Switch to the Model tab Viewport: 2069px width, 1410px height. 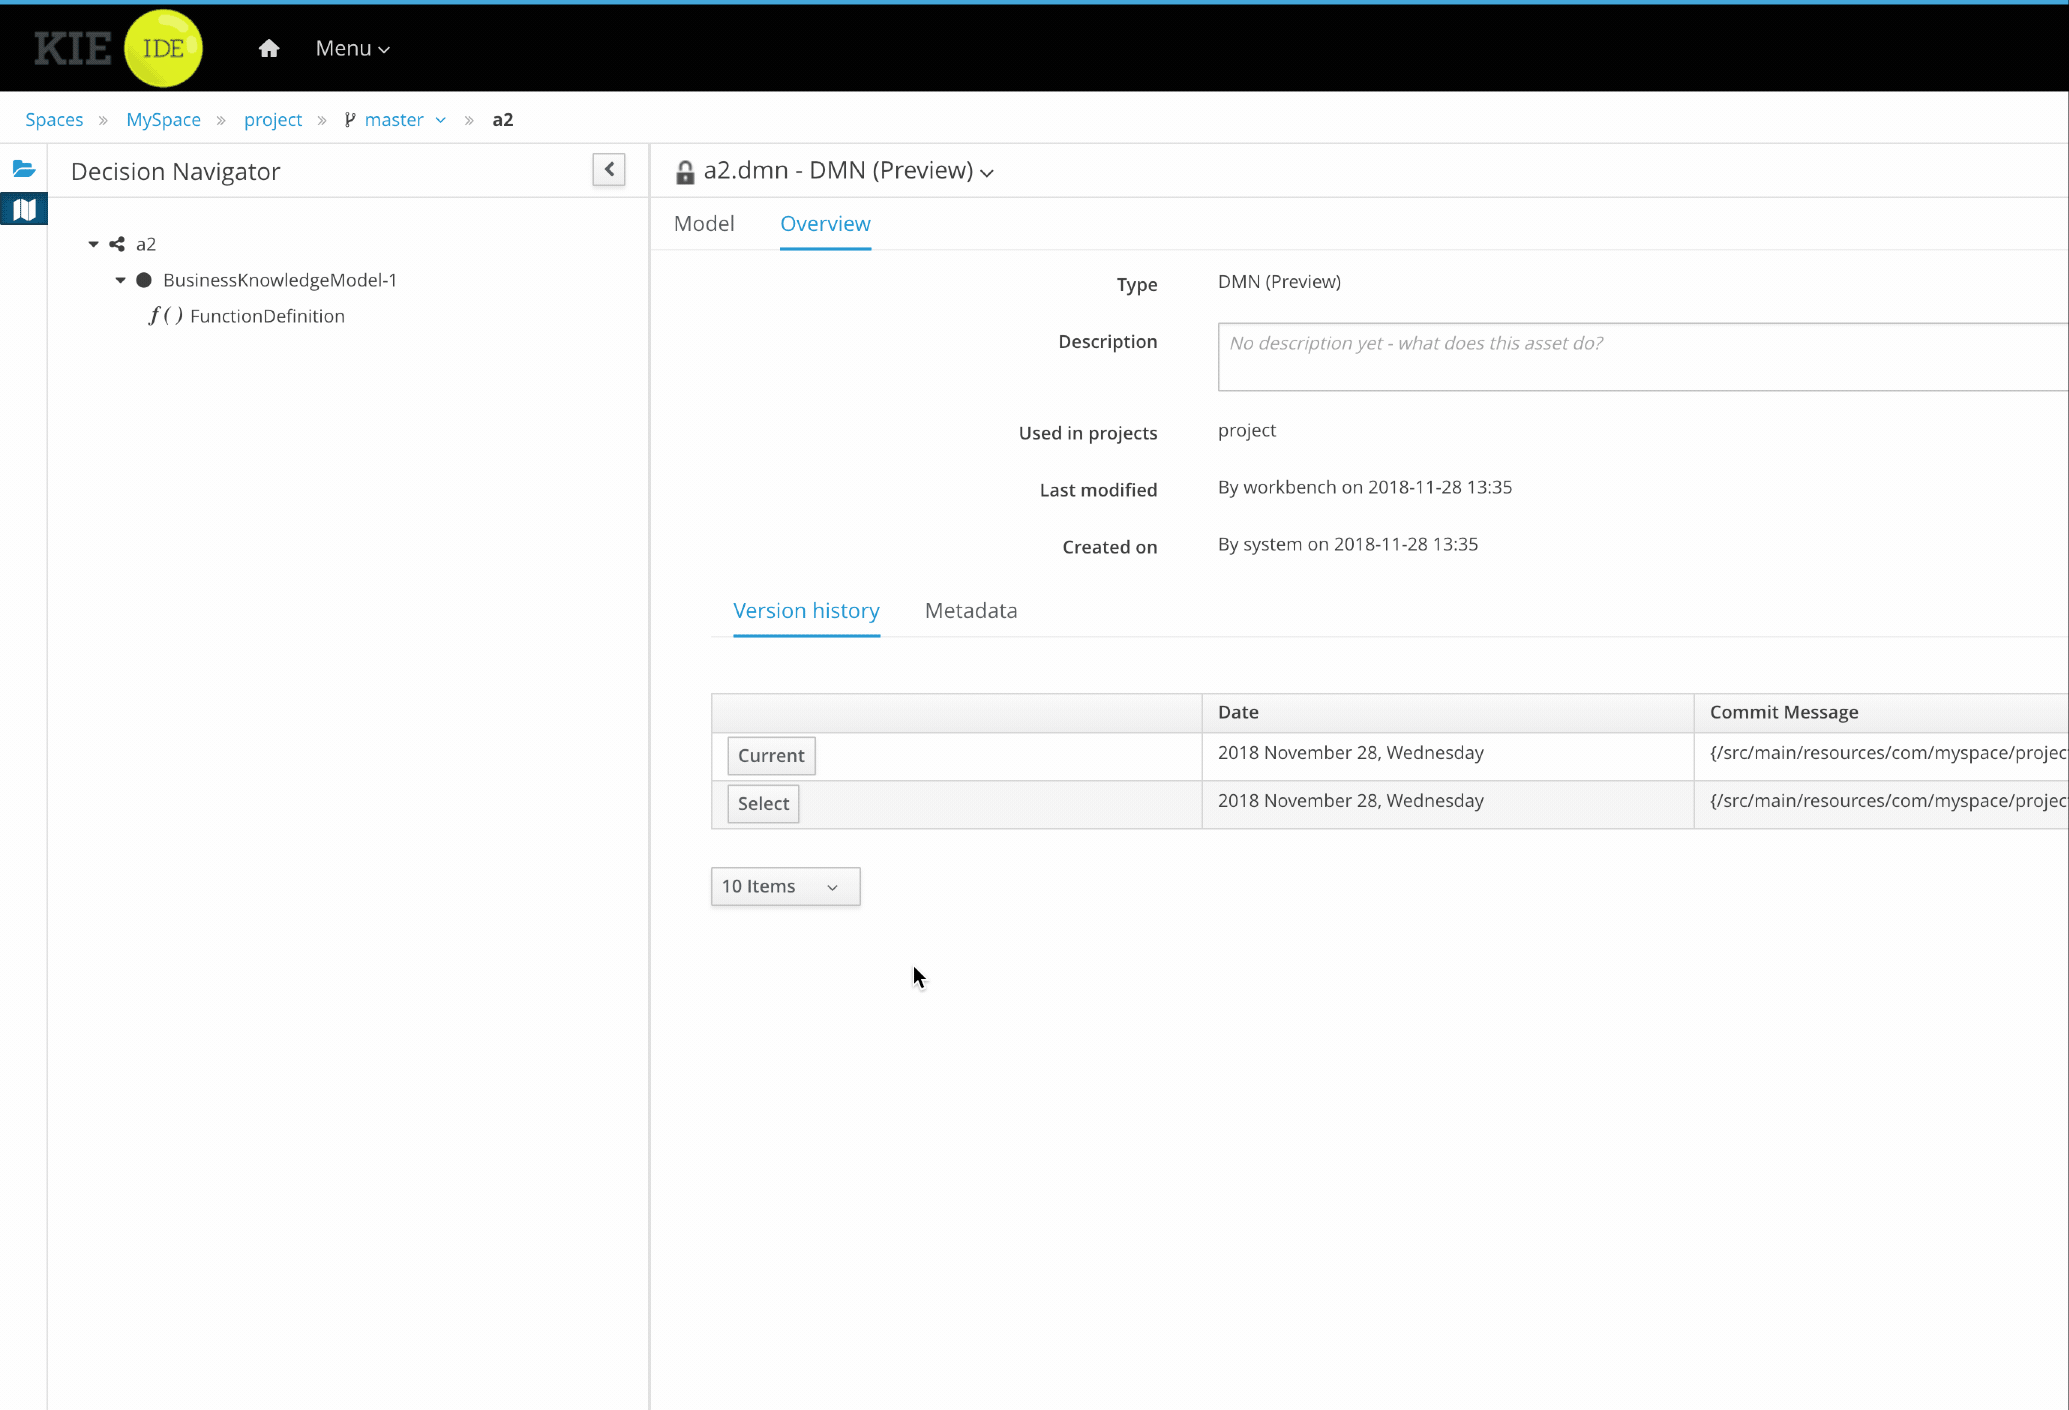click(x=703, y=224)
